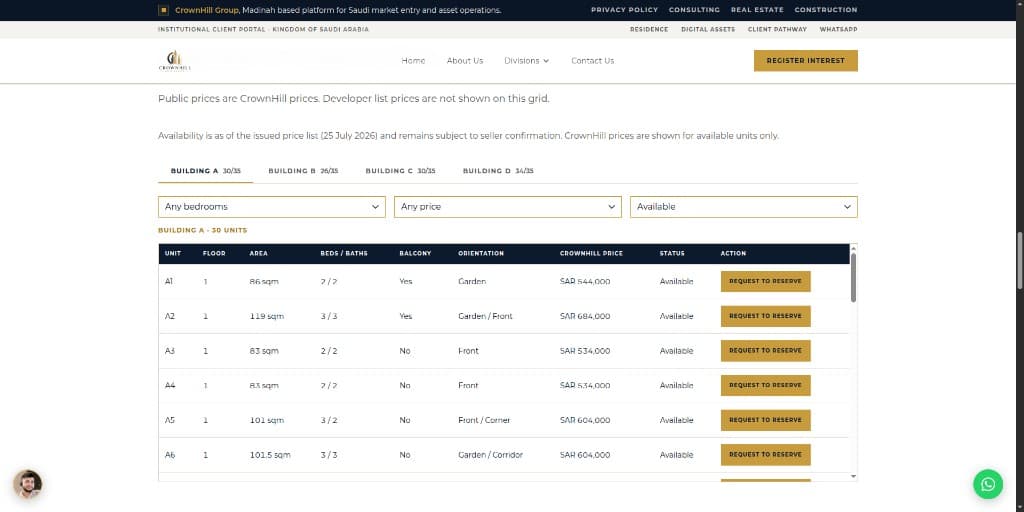Click the 101 sqm area cell
This screenshot has width=1024, height=512.
(x=266, y=420)
